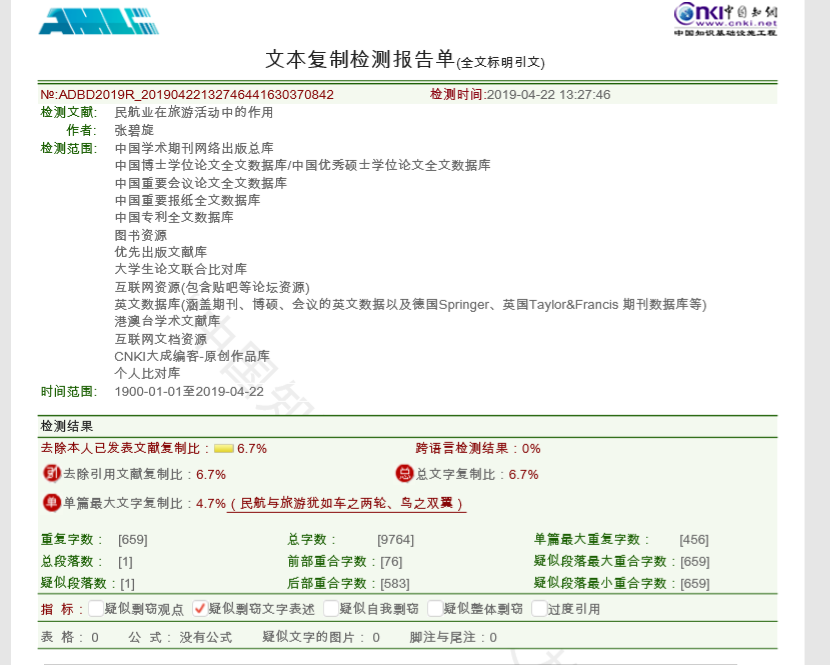This screenshot has height=665, width=830.
Task: Click the red 引 icon before 去除引用文献复制比
Action: pyautogui.click(x=52, y=473)
